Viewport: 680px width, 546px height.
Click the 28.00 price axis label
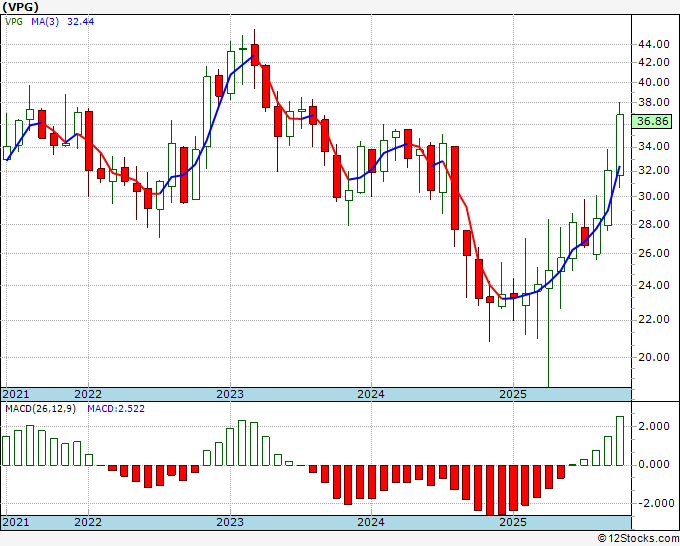point(654,224)
